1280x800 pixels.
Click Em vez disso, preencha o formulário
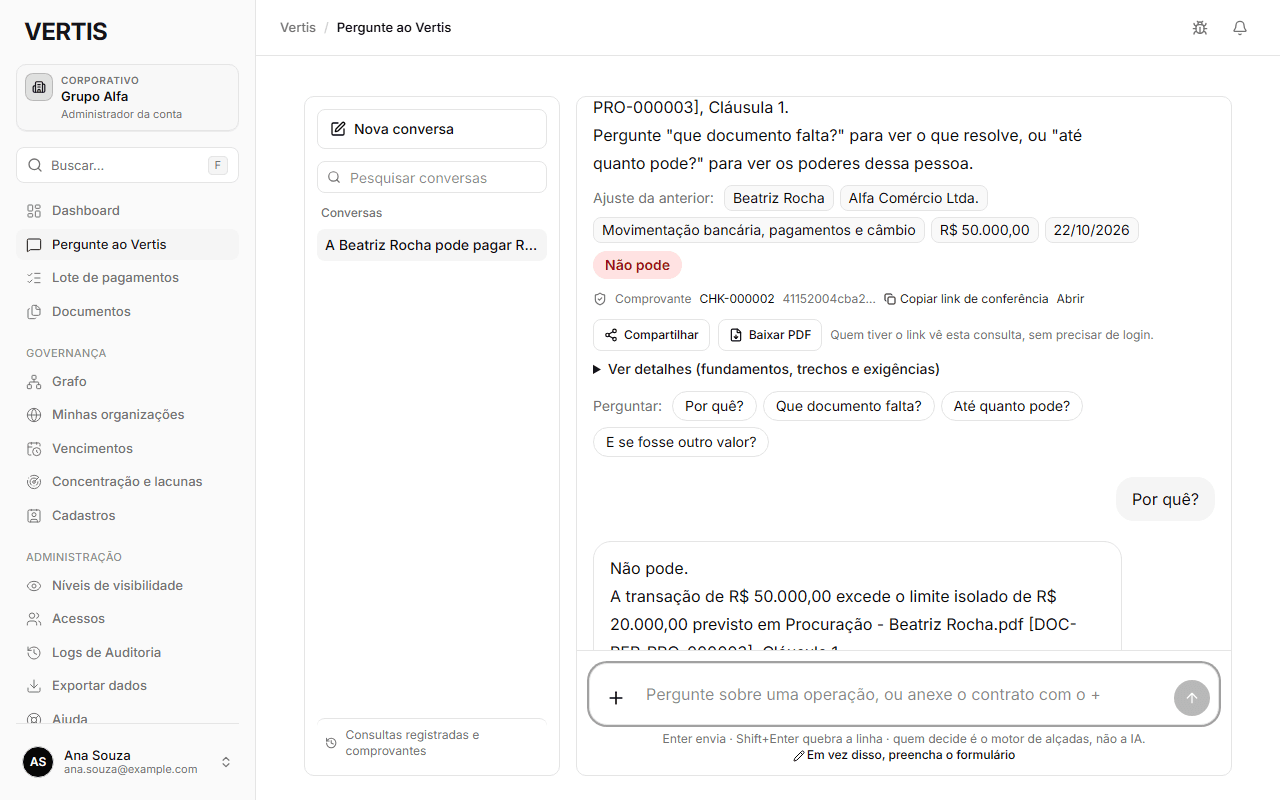(904, 756)
